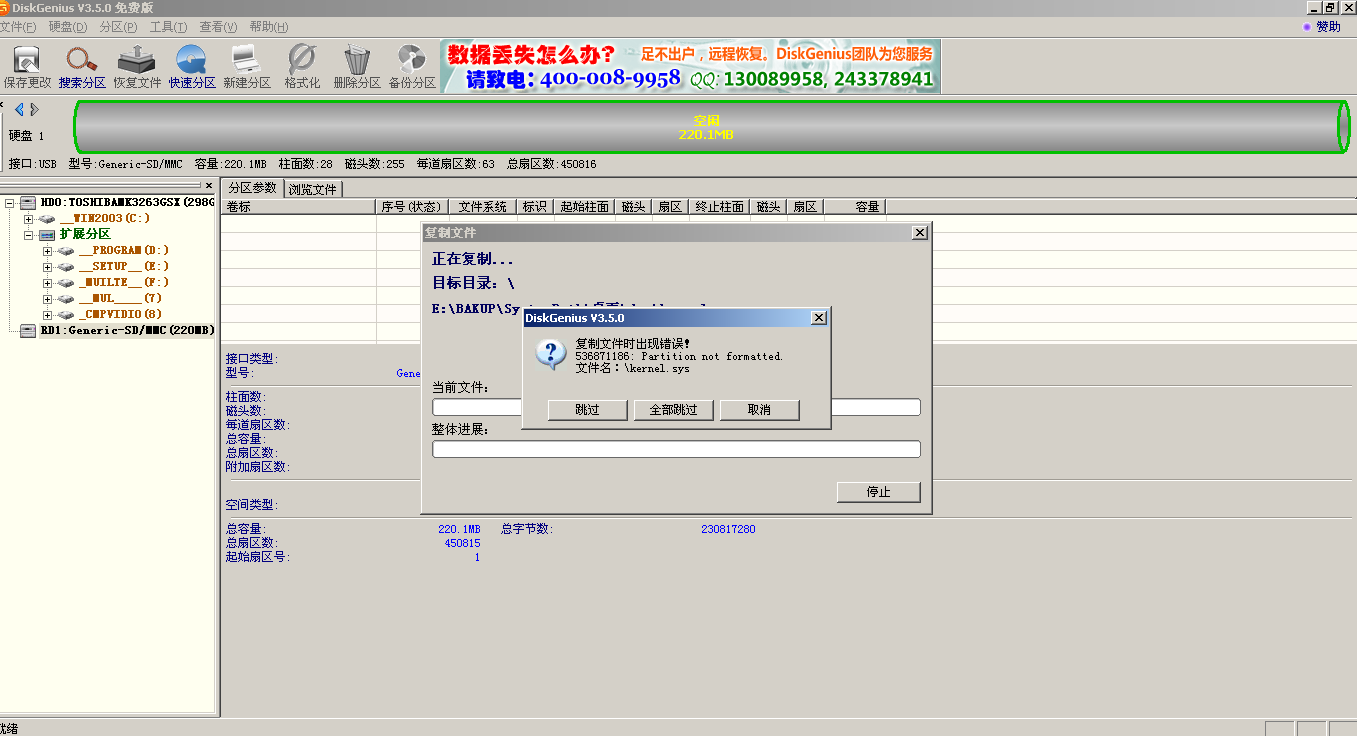Expand the WIN2003(C:) partition node
Image resolution: width=1357 pixels, height=736 pixels.
(x=29, y=219)
